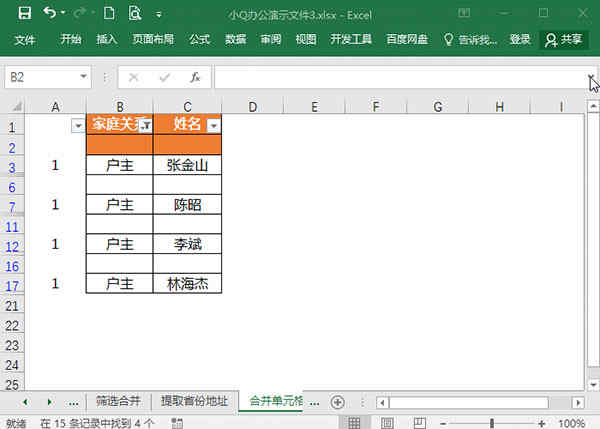Open the undo history dropdown arrow
The width and height of the screenshot is (600, 429).
[x=63, y=13]
